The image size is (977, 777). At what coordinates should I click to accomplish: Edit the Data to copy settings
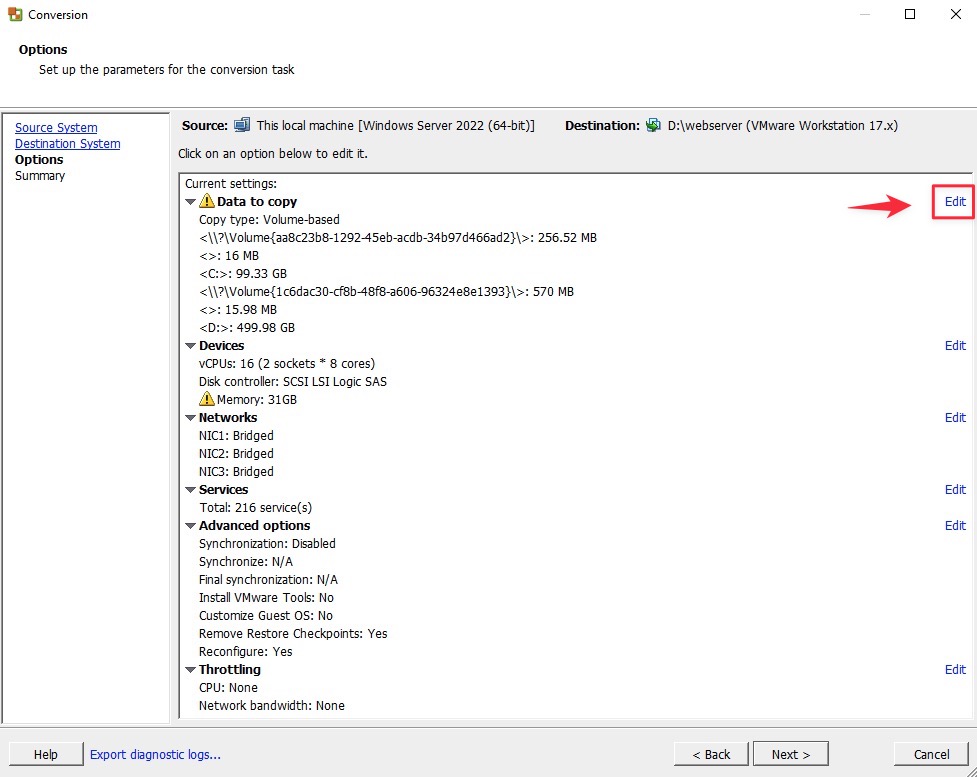click(x=955, y=201)
